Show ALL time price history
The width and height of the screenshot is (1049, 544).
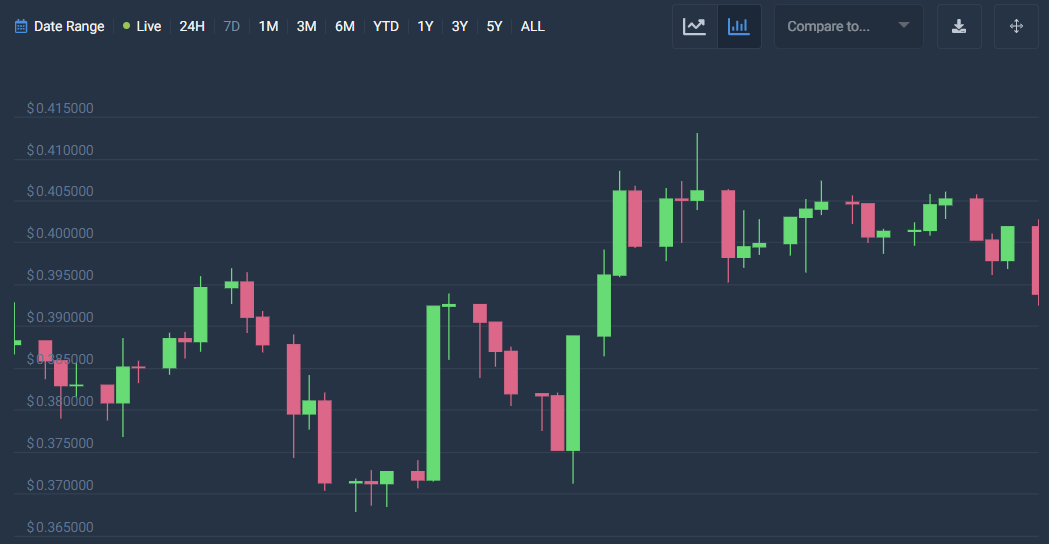click(x=532, y=27)
